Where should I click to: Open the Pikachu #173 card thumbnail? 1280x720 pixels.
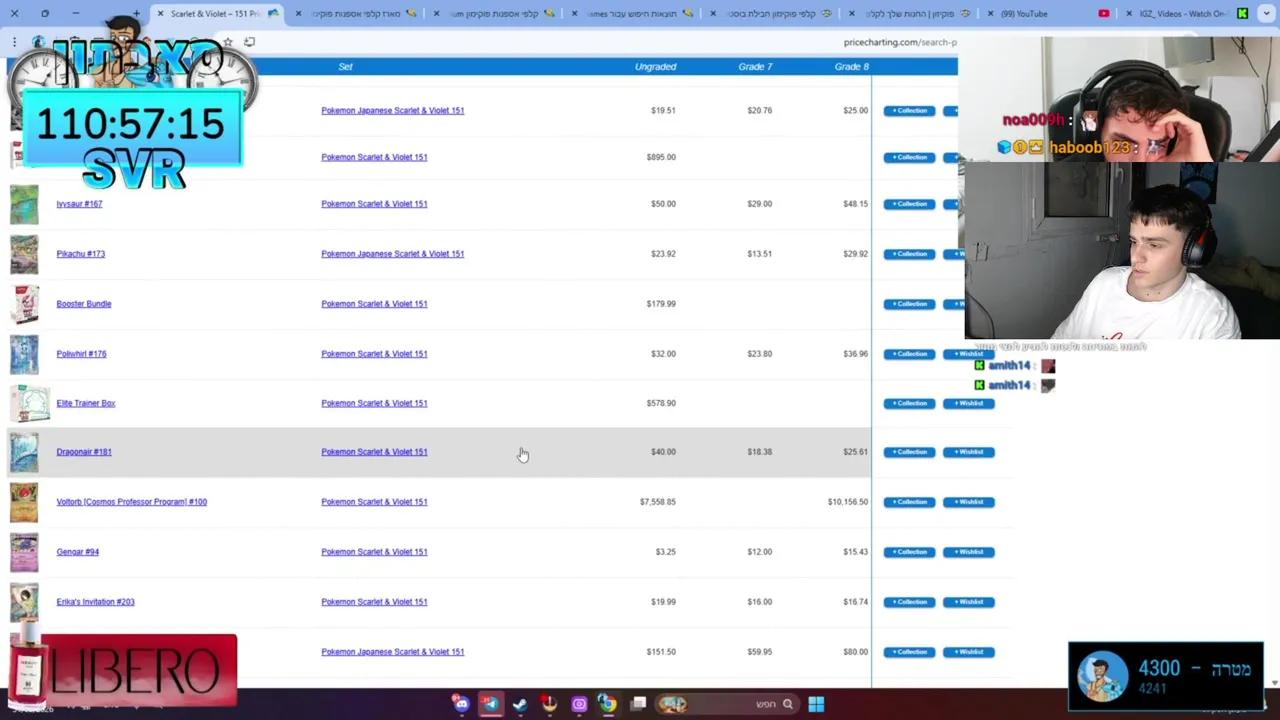coord(24,254)
